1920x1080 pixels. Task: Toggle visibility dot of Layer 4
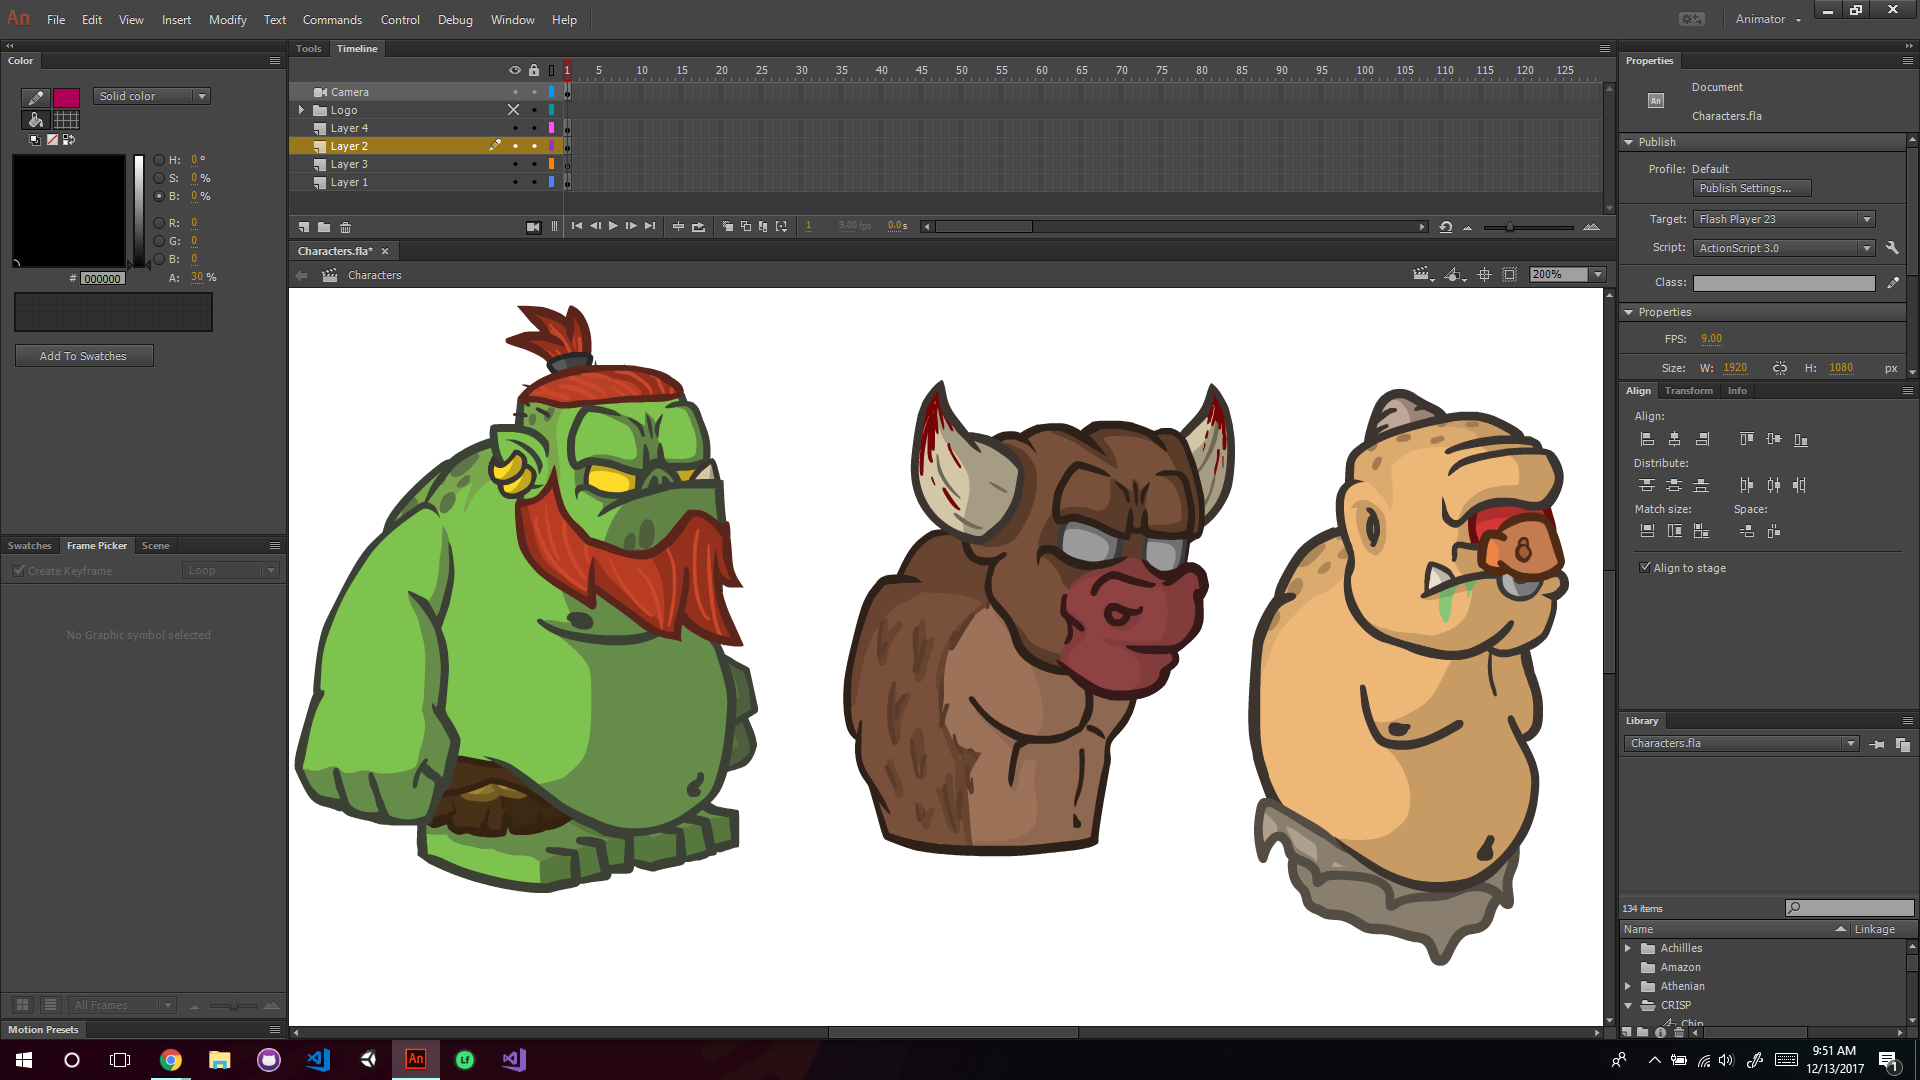tap(515, 129)
